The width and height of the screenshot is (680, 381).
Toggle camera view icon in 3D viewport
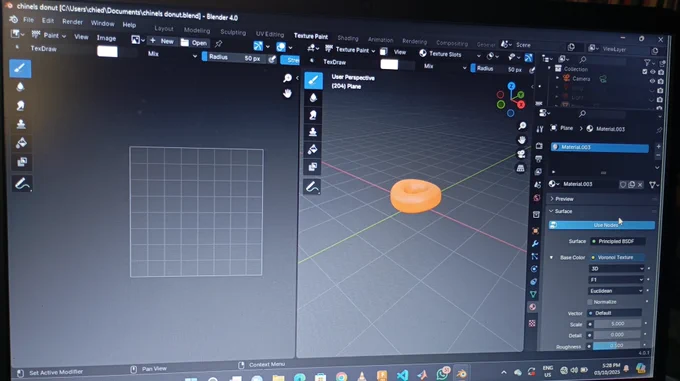pyautogui.click(x=521, y=154)
